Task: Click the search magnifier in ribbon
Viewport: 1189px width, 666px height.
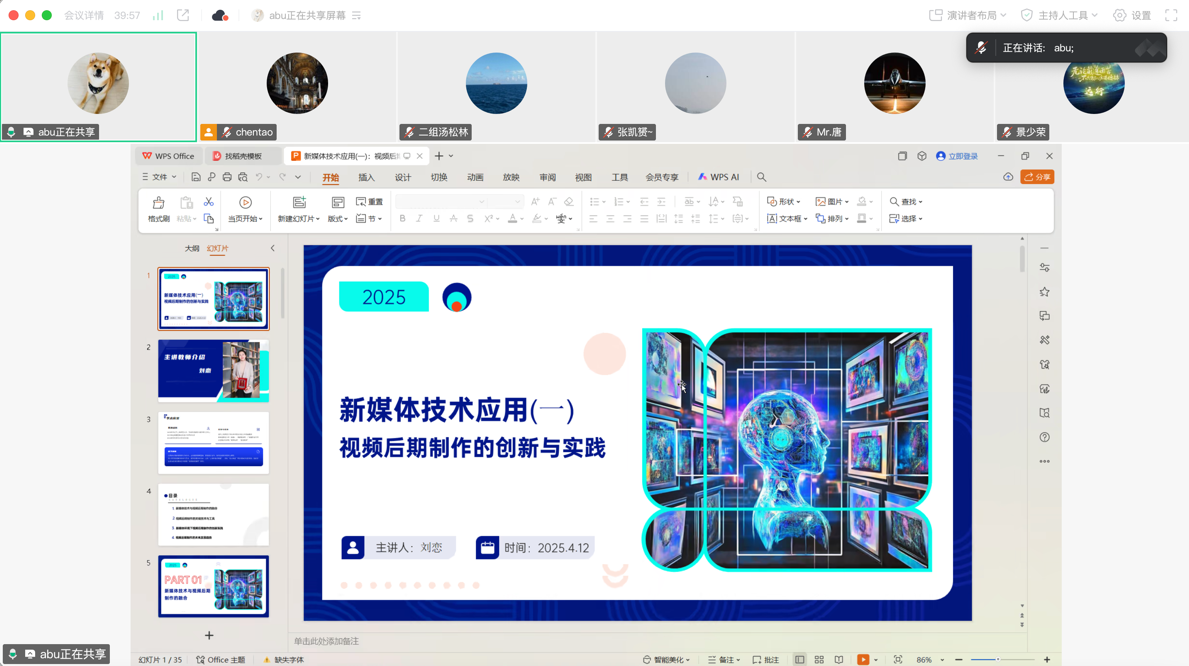Action: [762, 177]
